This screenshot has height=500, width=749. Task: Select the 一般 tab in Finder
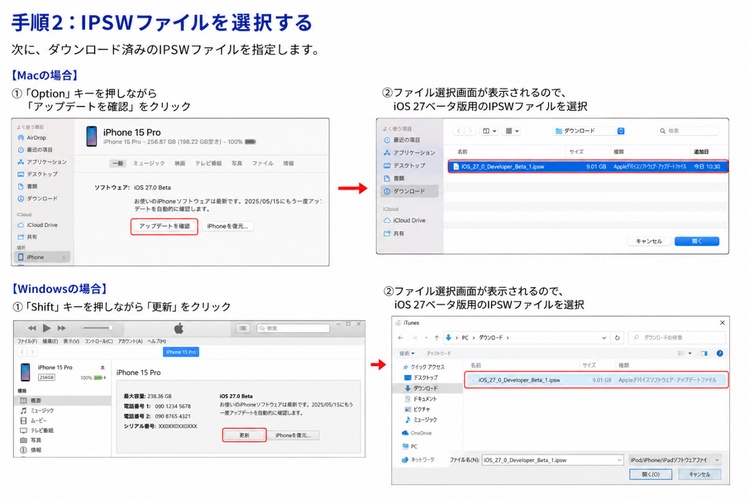pos(118,163)
